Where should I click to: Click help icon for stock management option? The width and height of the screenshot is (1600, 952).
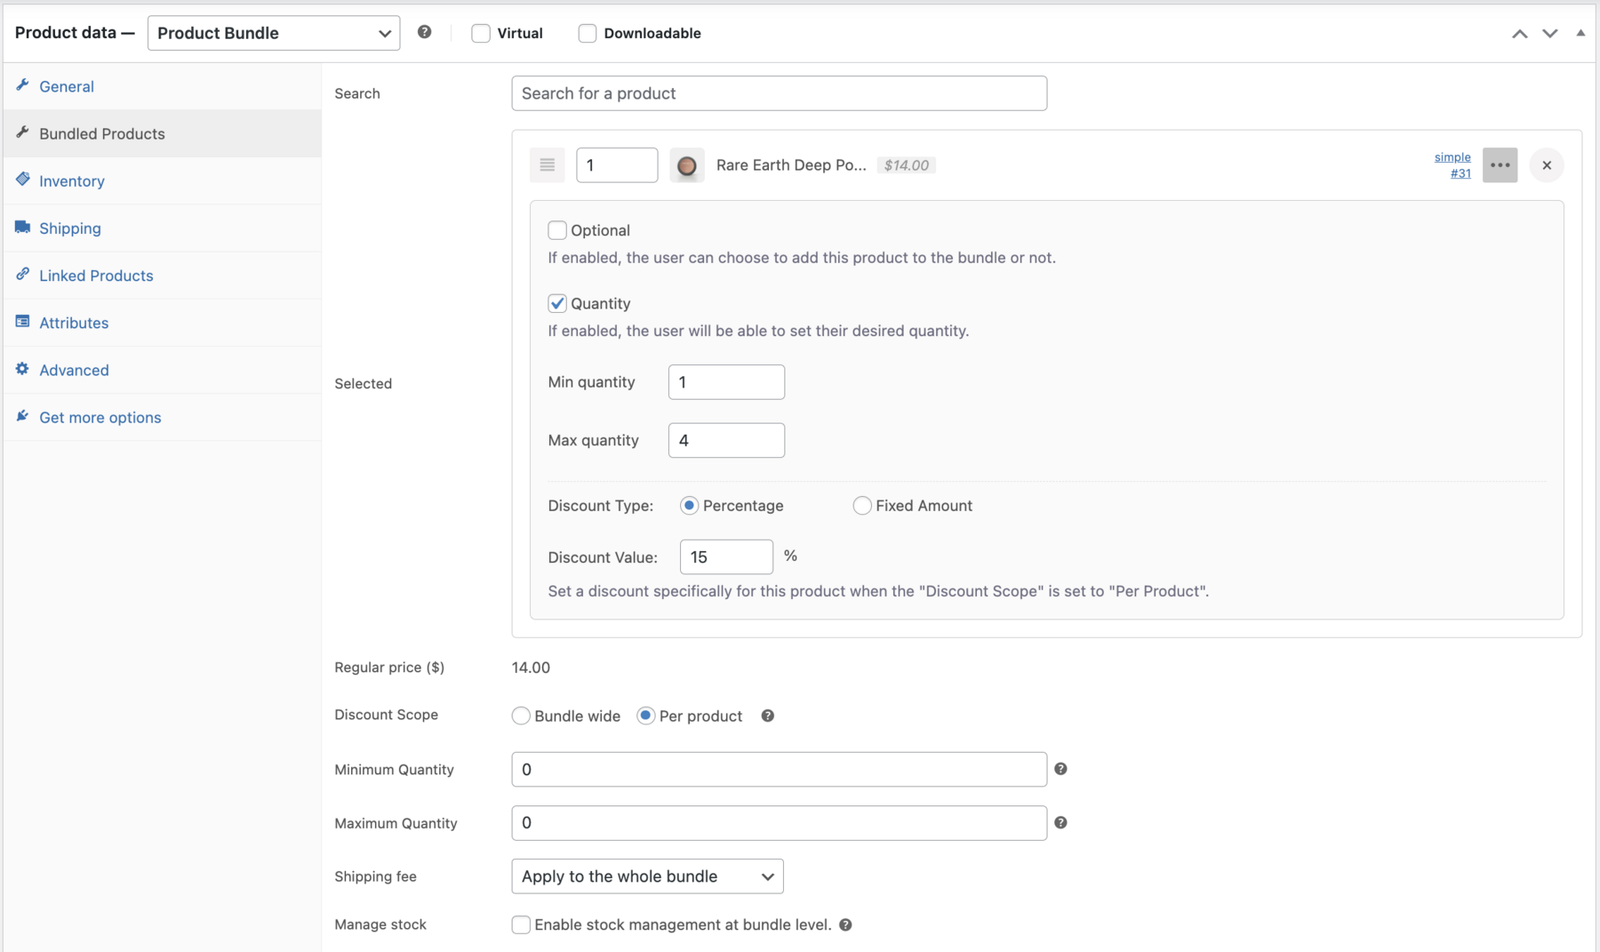coord(845,925)
